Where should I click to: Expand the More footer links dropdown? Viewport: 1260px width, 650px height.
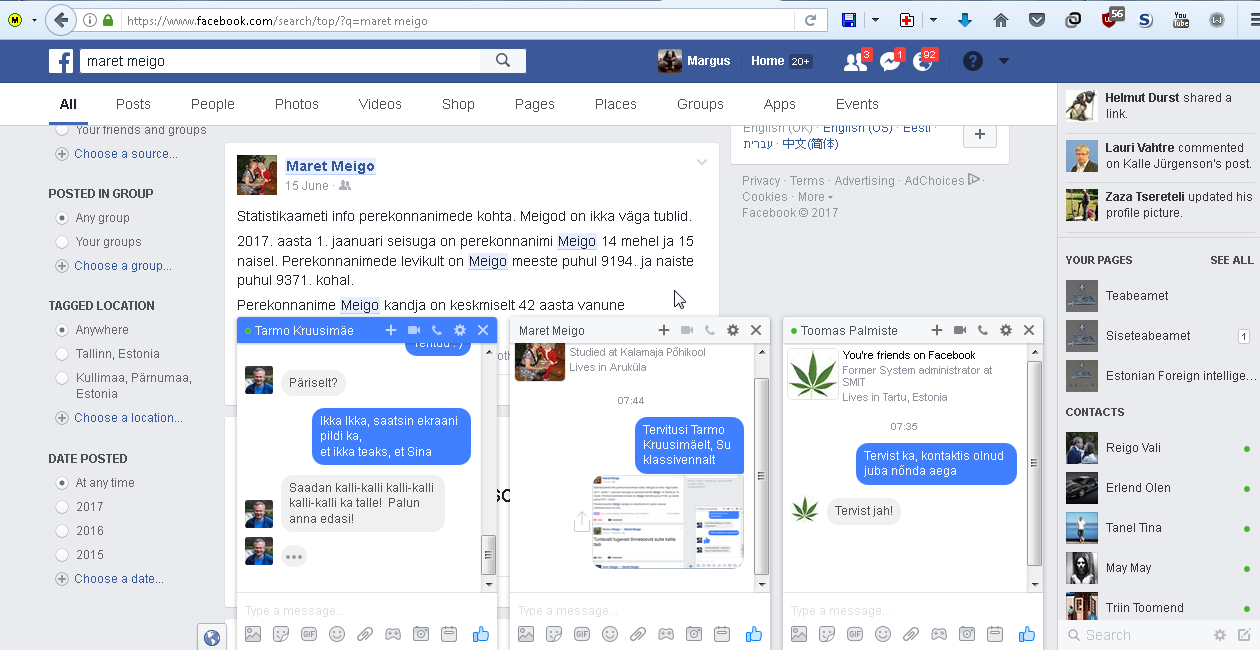(x=815, y=197)
